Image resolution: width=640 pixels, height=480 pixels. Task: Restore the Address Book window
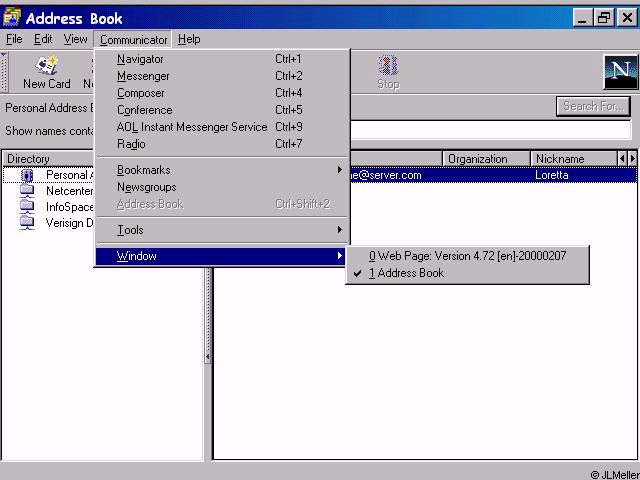(604, 18)
